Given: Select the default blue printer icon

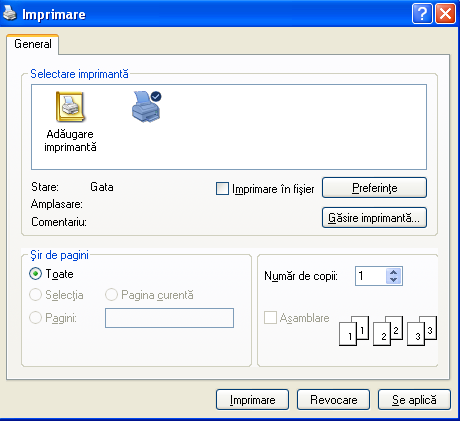Looking at the screenshot, I should click(146, 106).
